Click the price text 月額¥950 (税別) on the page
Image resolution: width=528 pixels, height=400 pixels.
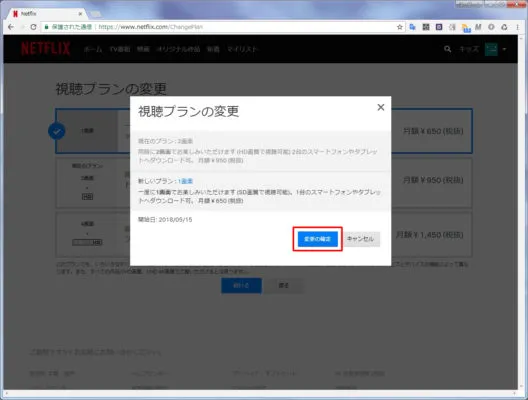(x=433, y=180)
